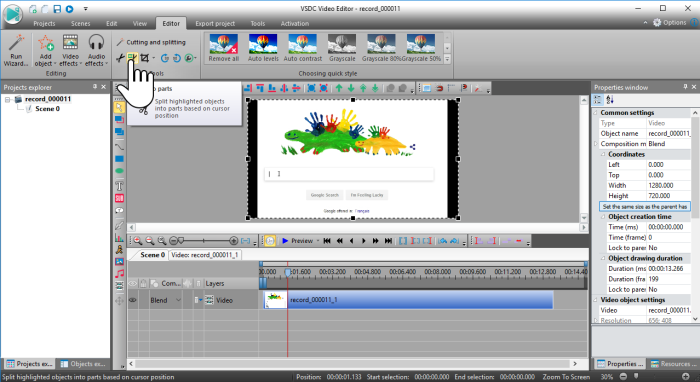Toggle the eye icon in the timeline header

click(x=133, y=283)
